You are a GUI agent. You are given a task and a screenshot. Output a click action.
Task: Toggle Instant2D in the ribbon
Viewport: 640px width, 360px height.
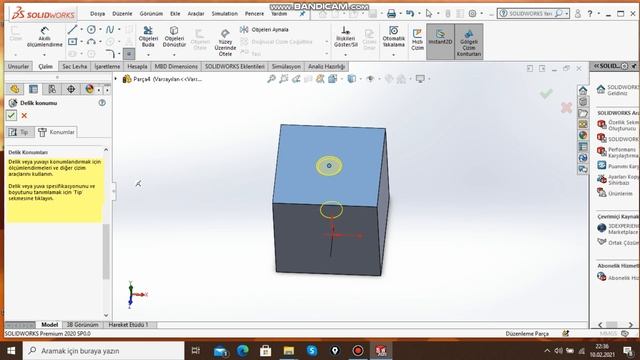440,41
